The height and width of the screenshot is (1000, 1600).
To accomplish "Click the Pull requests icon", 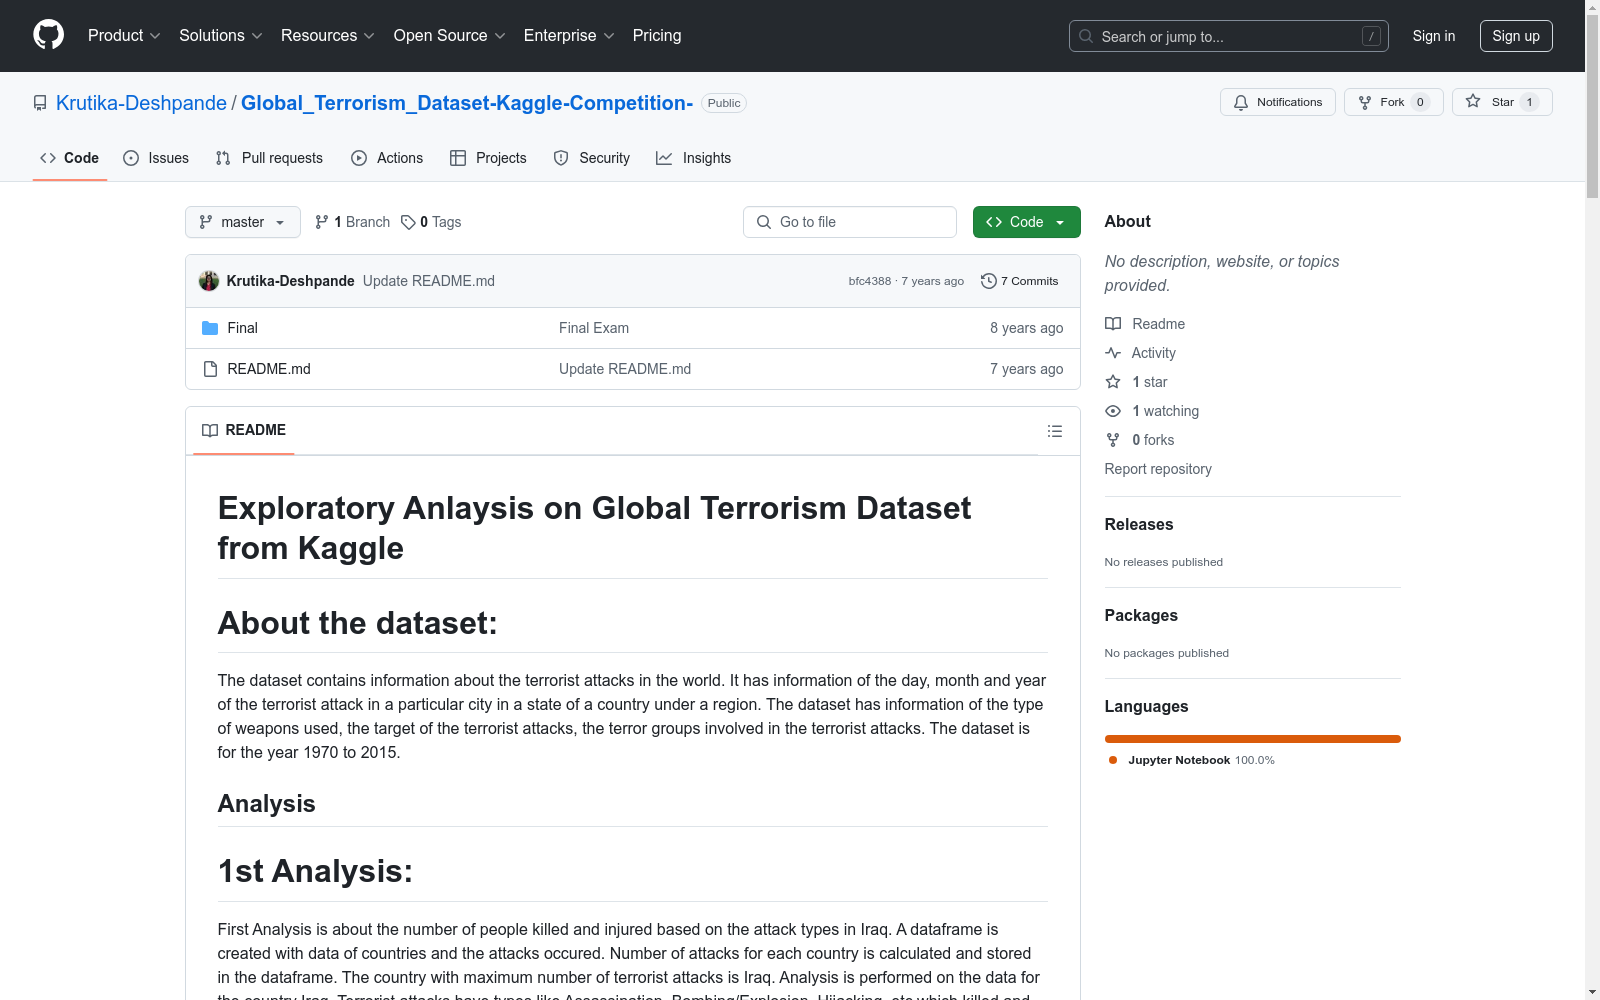I will point(223,158).
